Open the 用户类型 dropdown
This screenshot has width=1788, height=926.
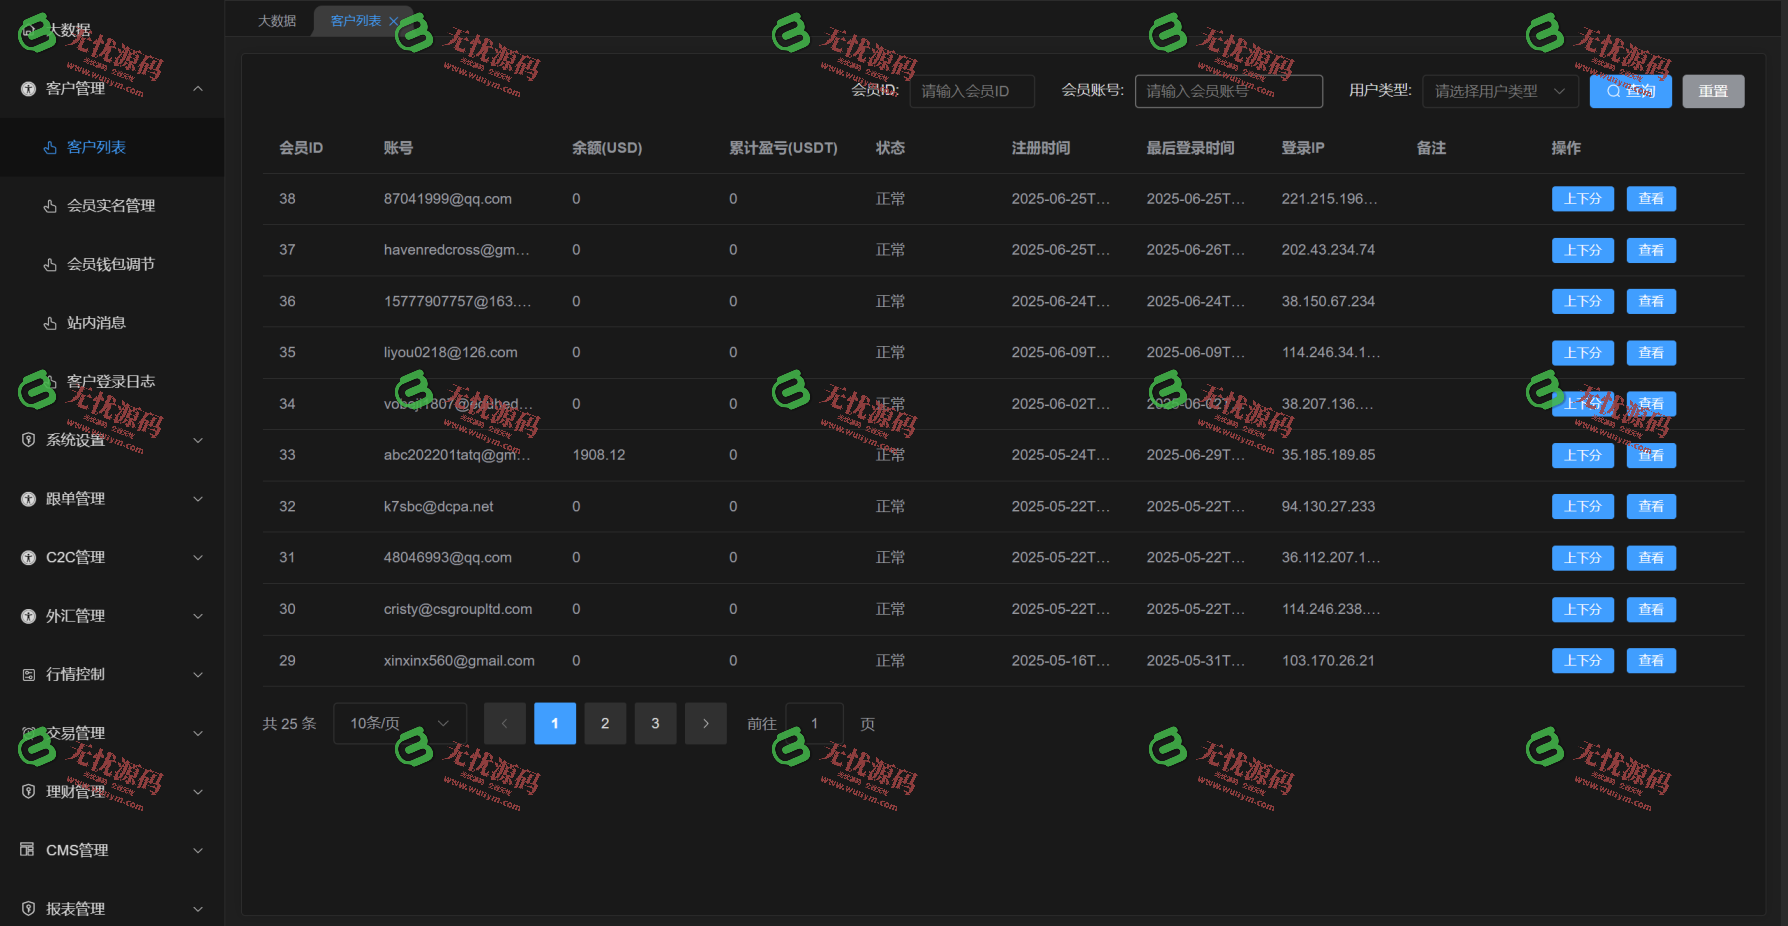pyautogui.click(x=1500, y=91)
